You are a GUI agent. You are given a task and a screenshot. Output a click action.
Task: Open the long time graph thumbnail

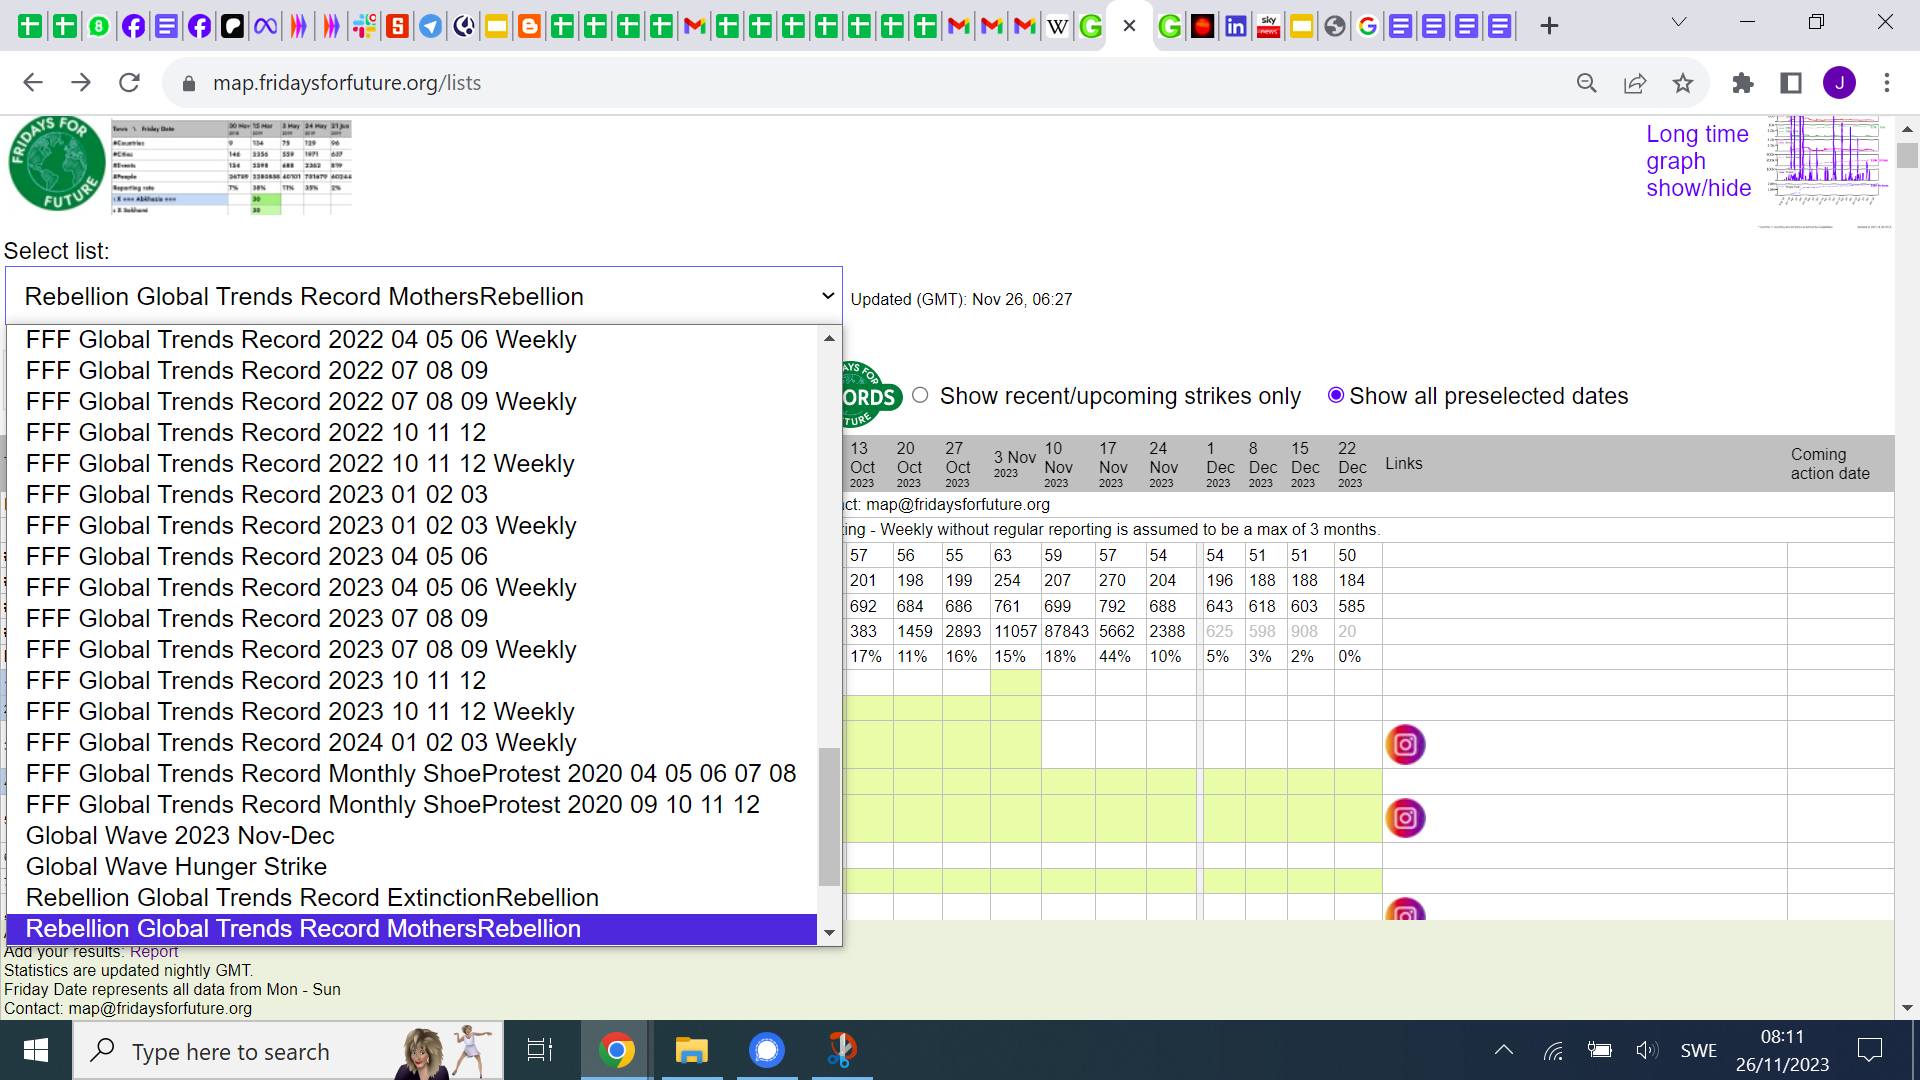click(1826, 172)
